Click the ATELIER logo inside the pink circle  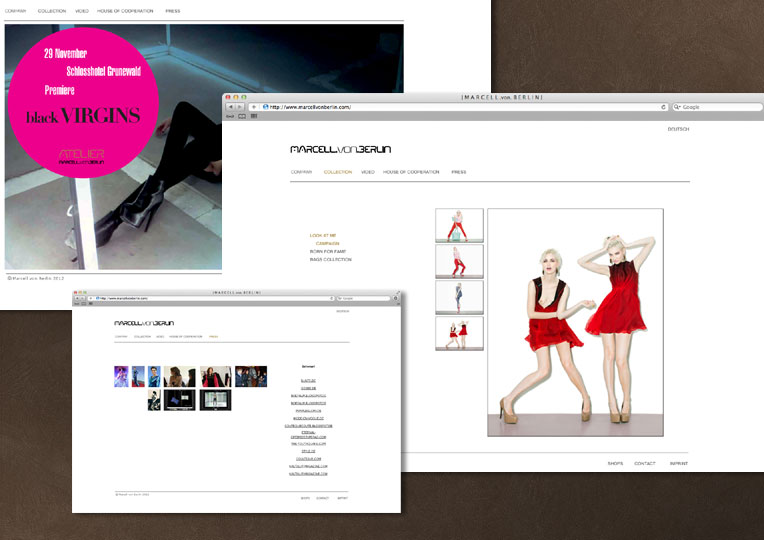81,156
